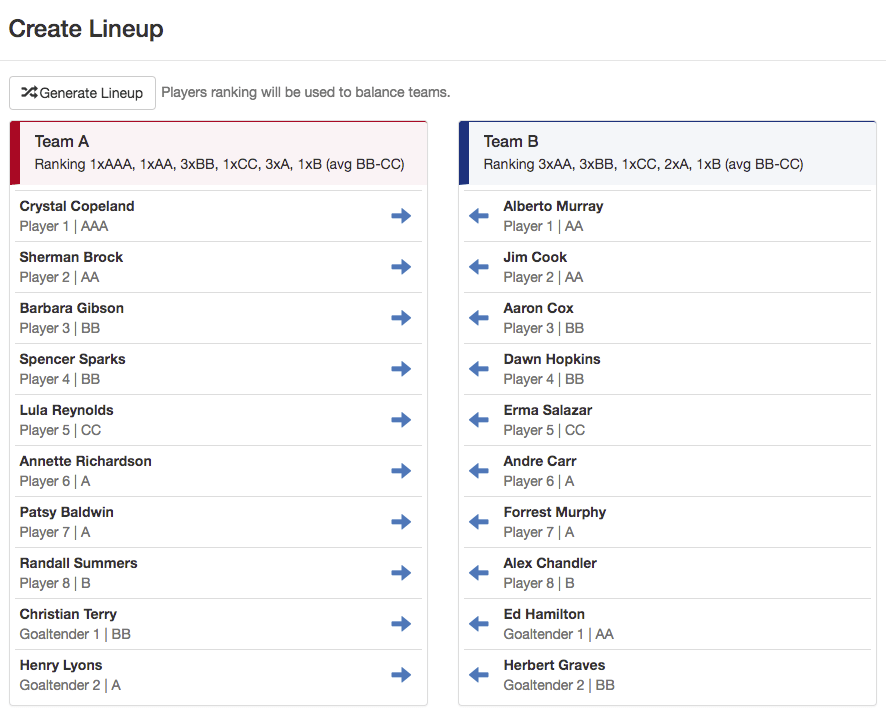Image resolution: width=886 pixels, height=718 pixels.
Task: Move goaltender Ed Hamilton to Team A
Action: pos(479,624)
